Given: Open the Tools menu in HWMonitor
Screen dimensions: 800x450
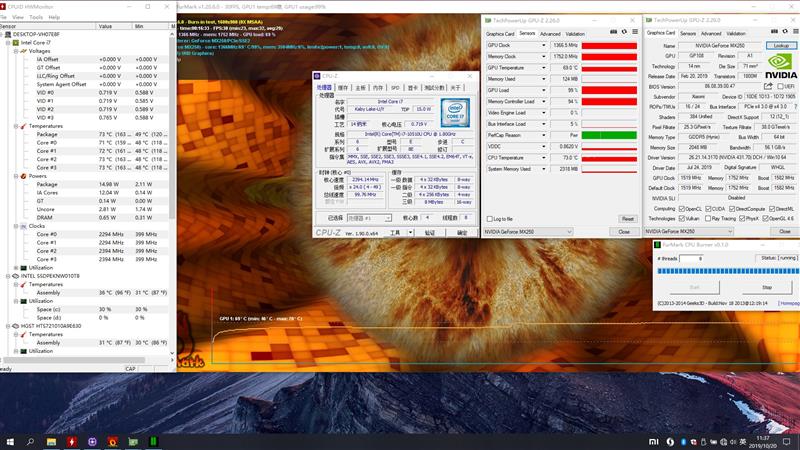Looking at the screenshot, I should [36, 17].
